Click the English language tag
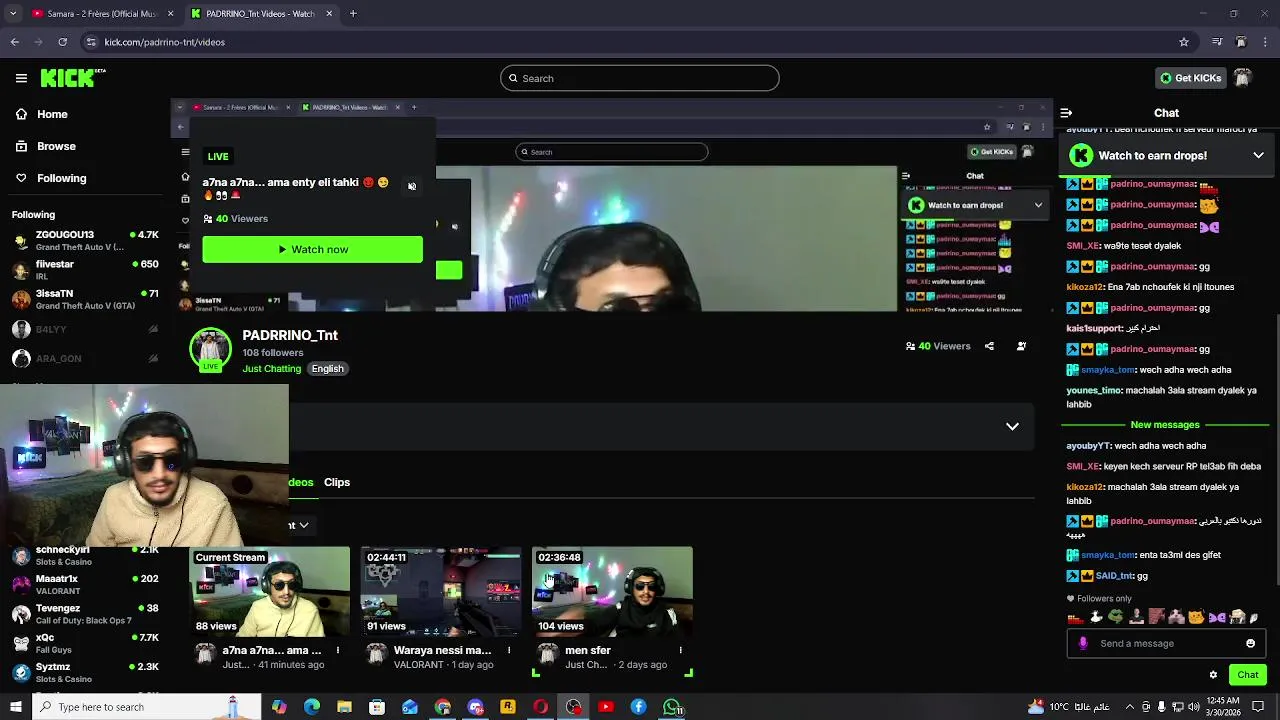 (x=327, y=369)
